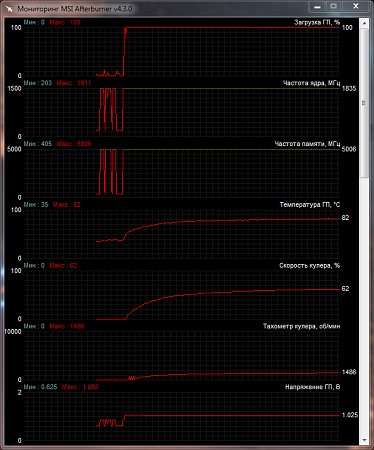The width and height of the screenshot is (374, 450).
Task: Click 'Макс : 1911' core clock value
Action: (74, 83)
